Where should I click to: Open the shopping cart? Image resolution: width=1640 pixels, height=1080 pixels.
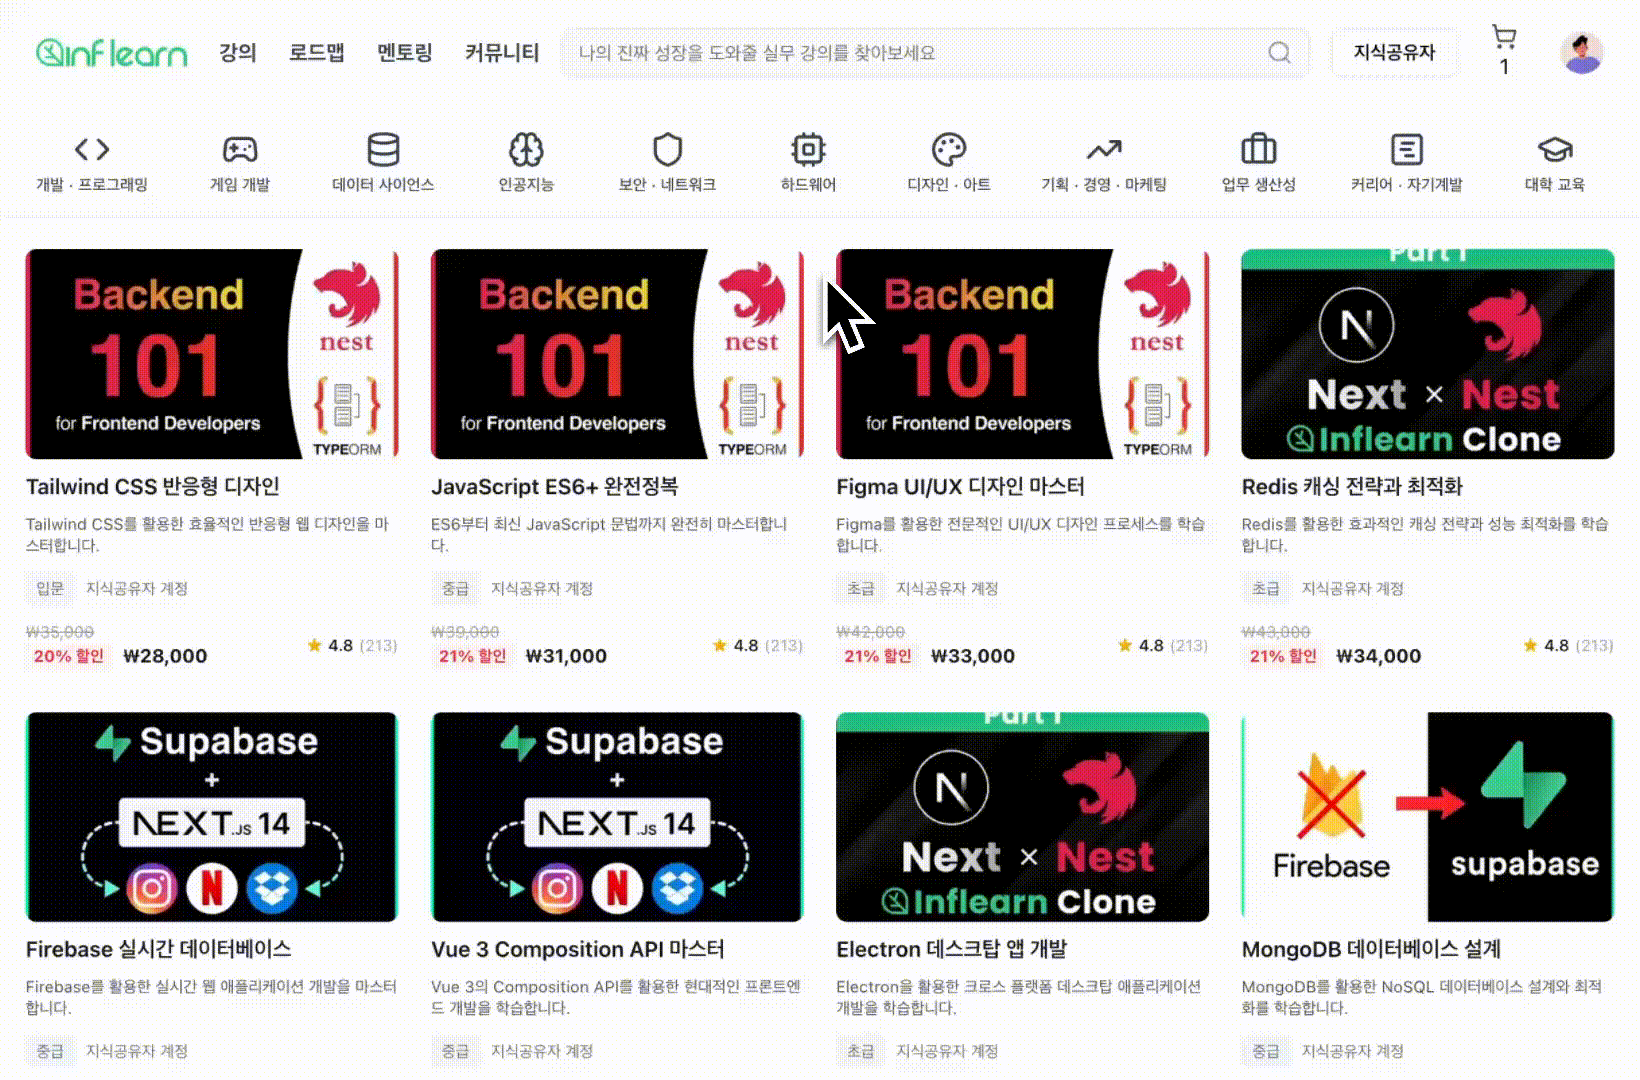[1503, 39]
